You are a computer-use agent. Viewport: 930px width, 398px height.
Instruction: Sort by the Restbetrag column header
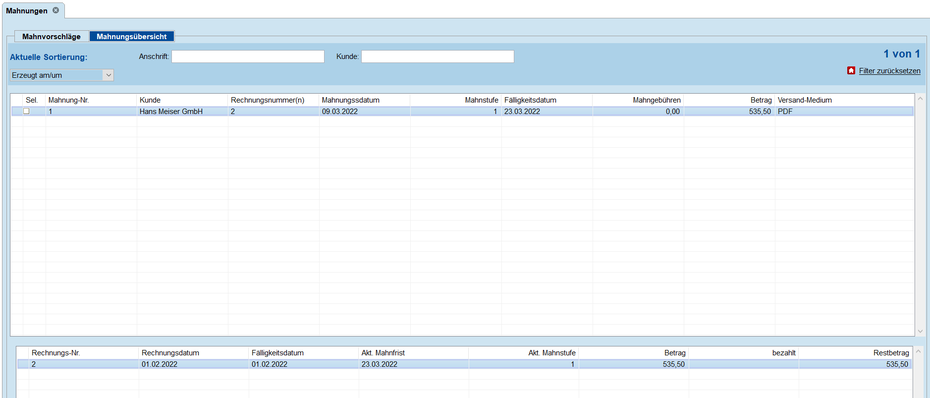855,353
